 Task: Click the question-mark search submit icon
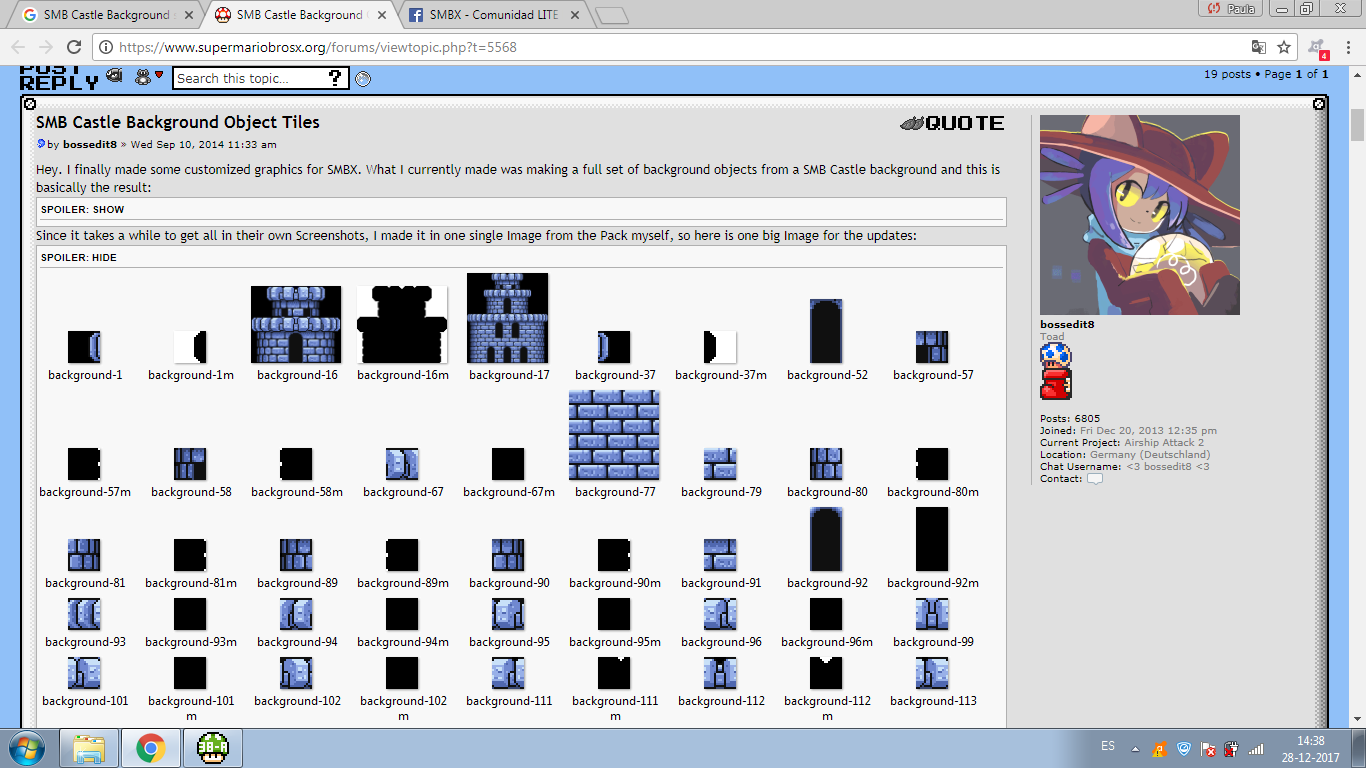(x=336, y=78)
